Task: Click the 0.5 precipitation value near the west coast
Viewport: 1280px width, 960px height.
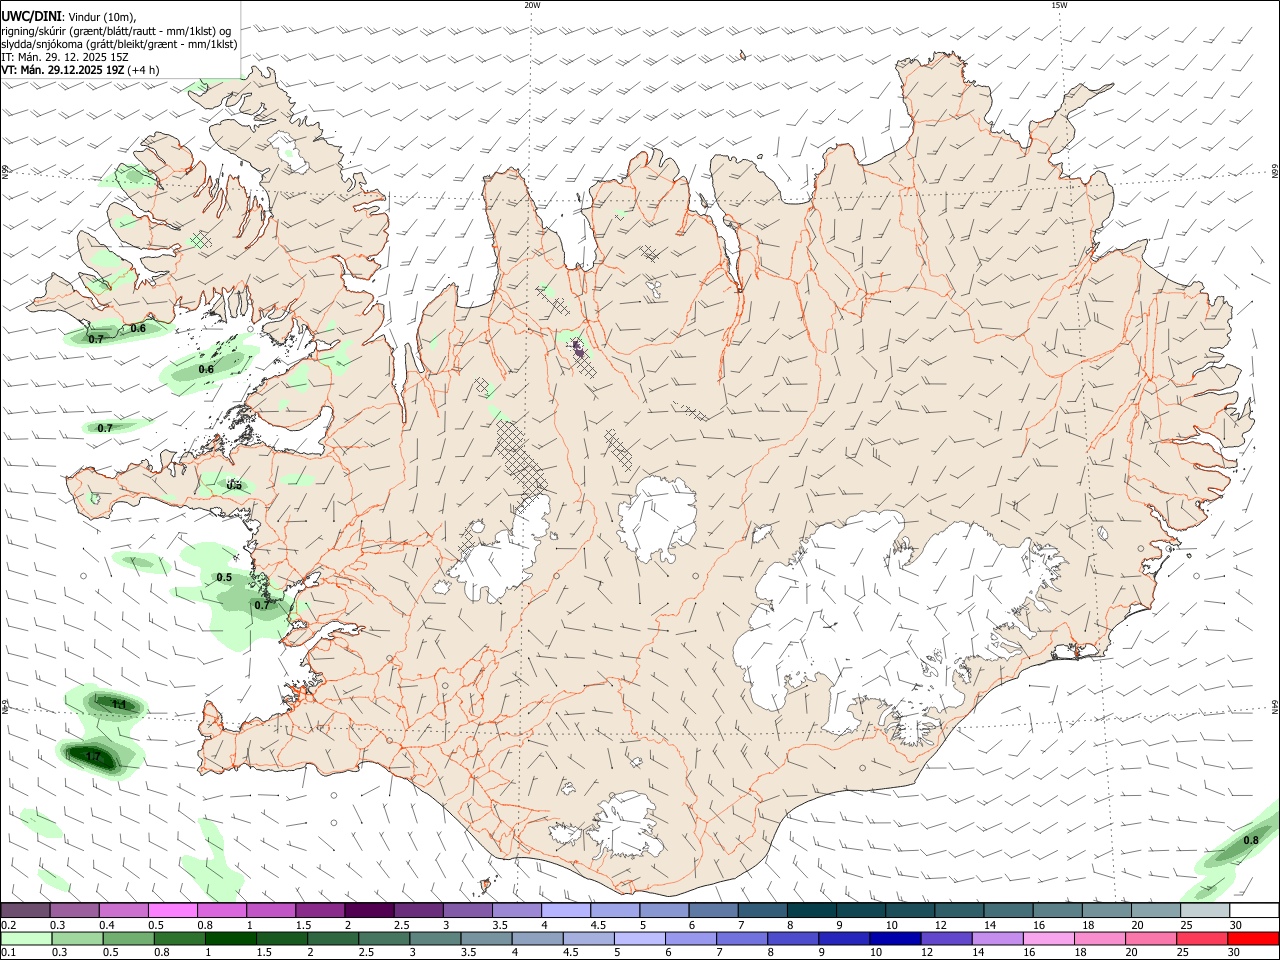Action: click(224, 577)
